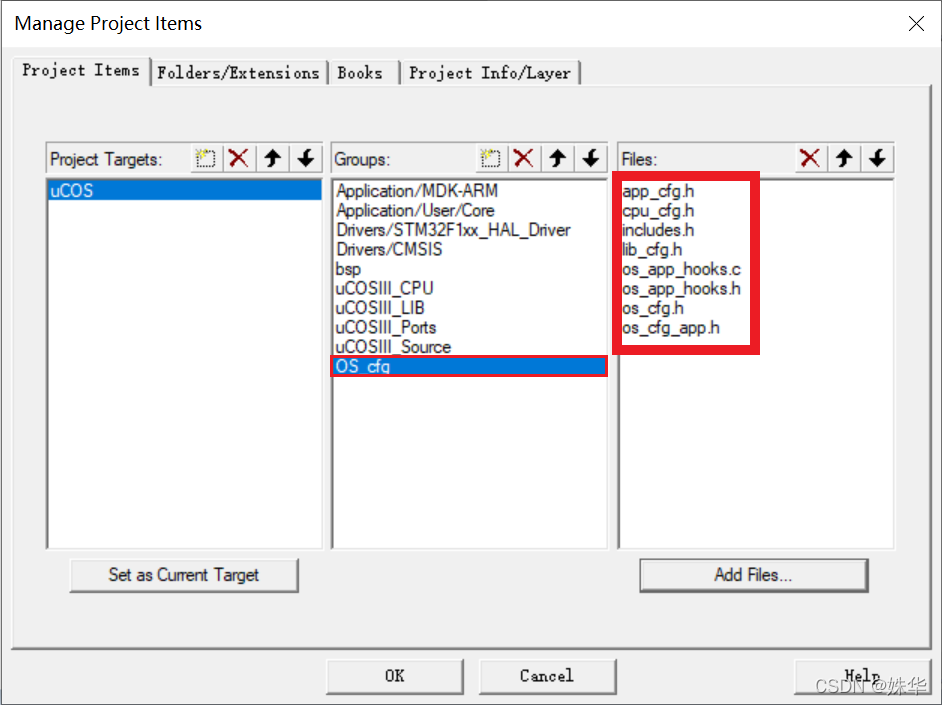Click Set as Current Target button
942x705 pixels.
point(184,575)
